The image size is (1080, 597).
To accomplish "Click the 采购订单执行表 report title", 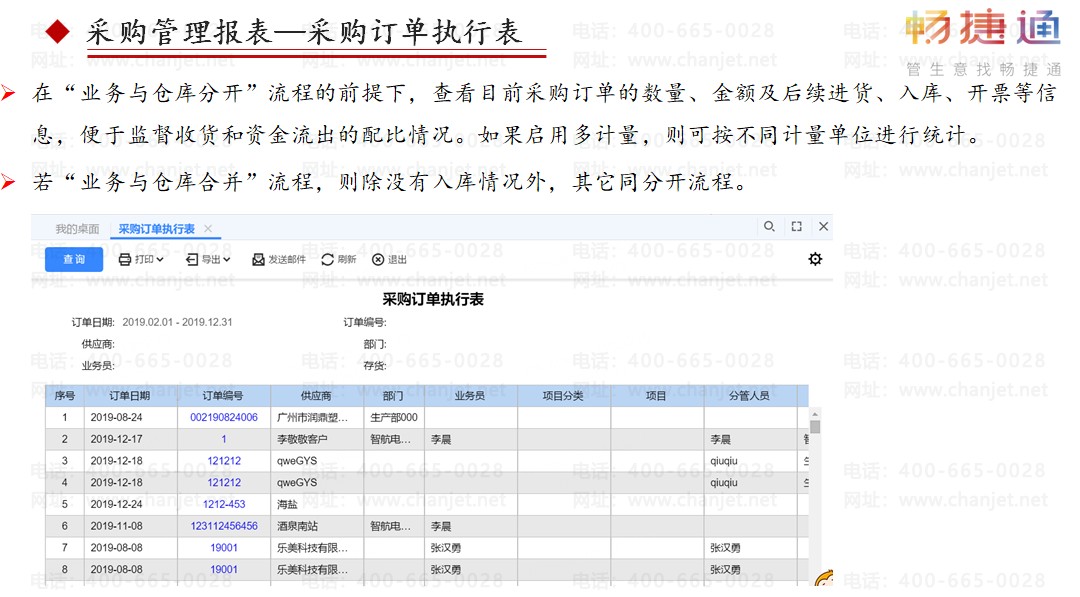I will click(x=433, y=300).
